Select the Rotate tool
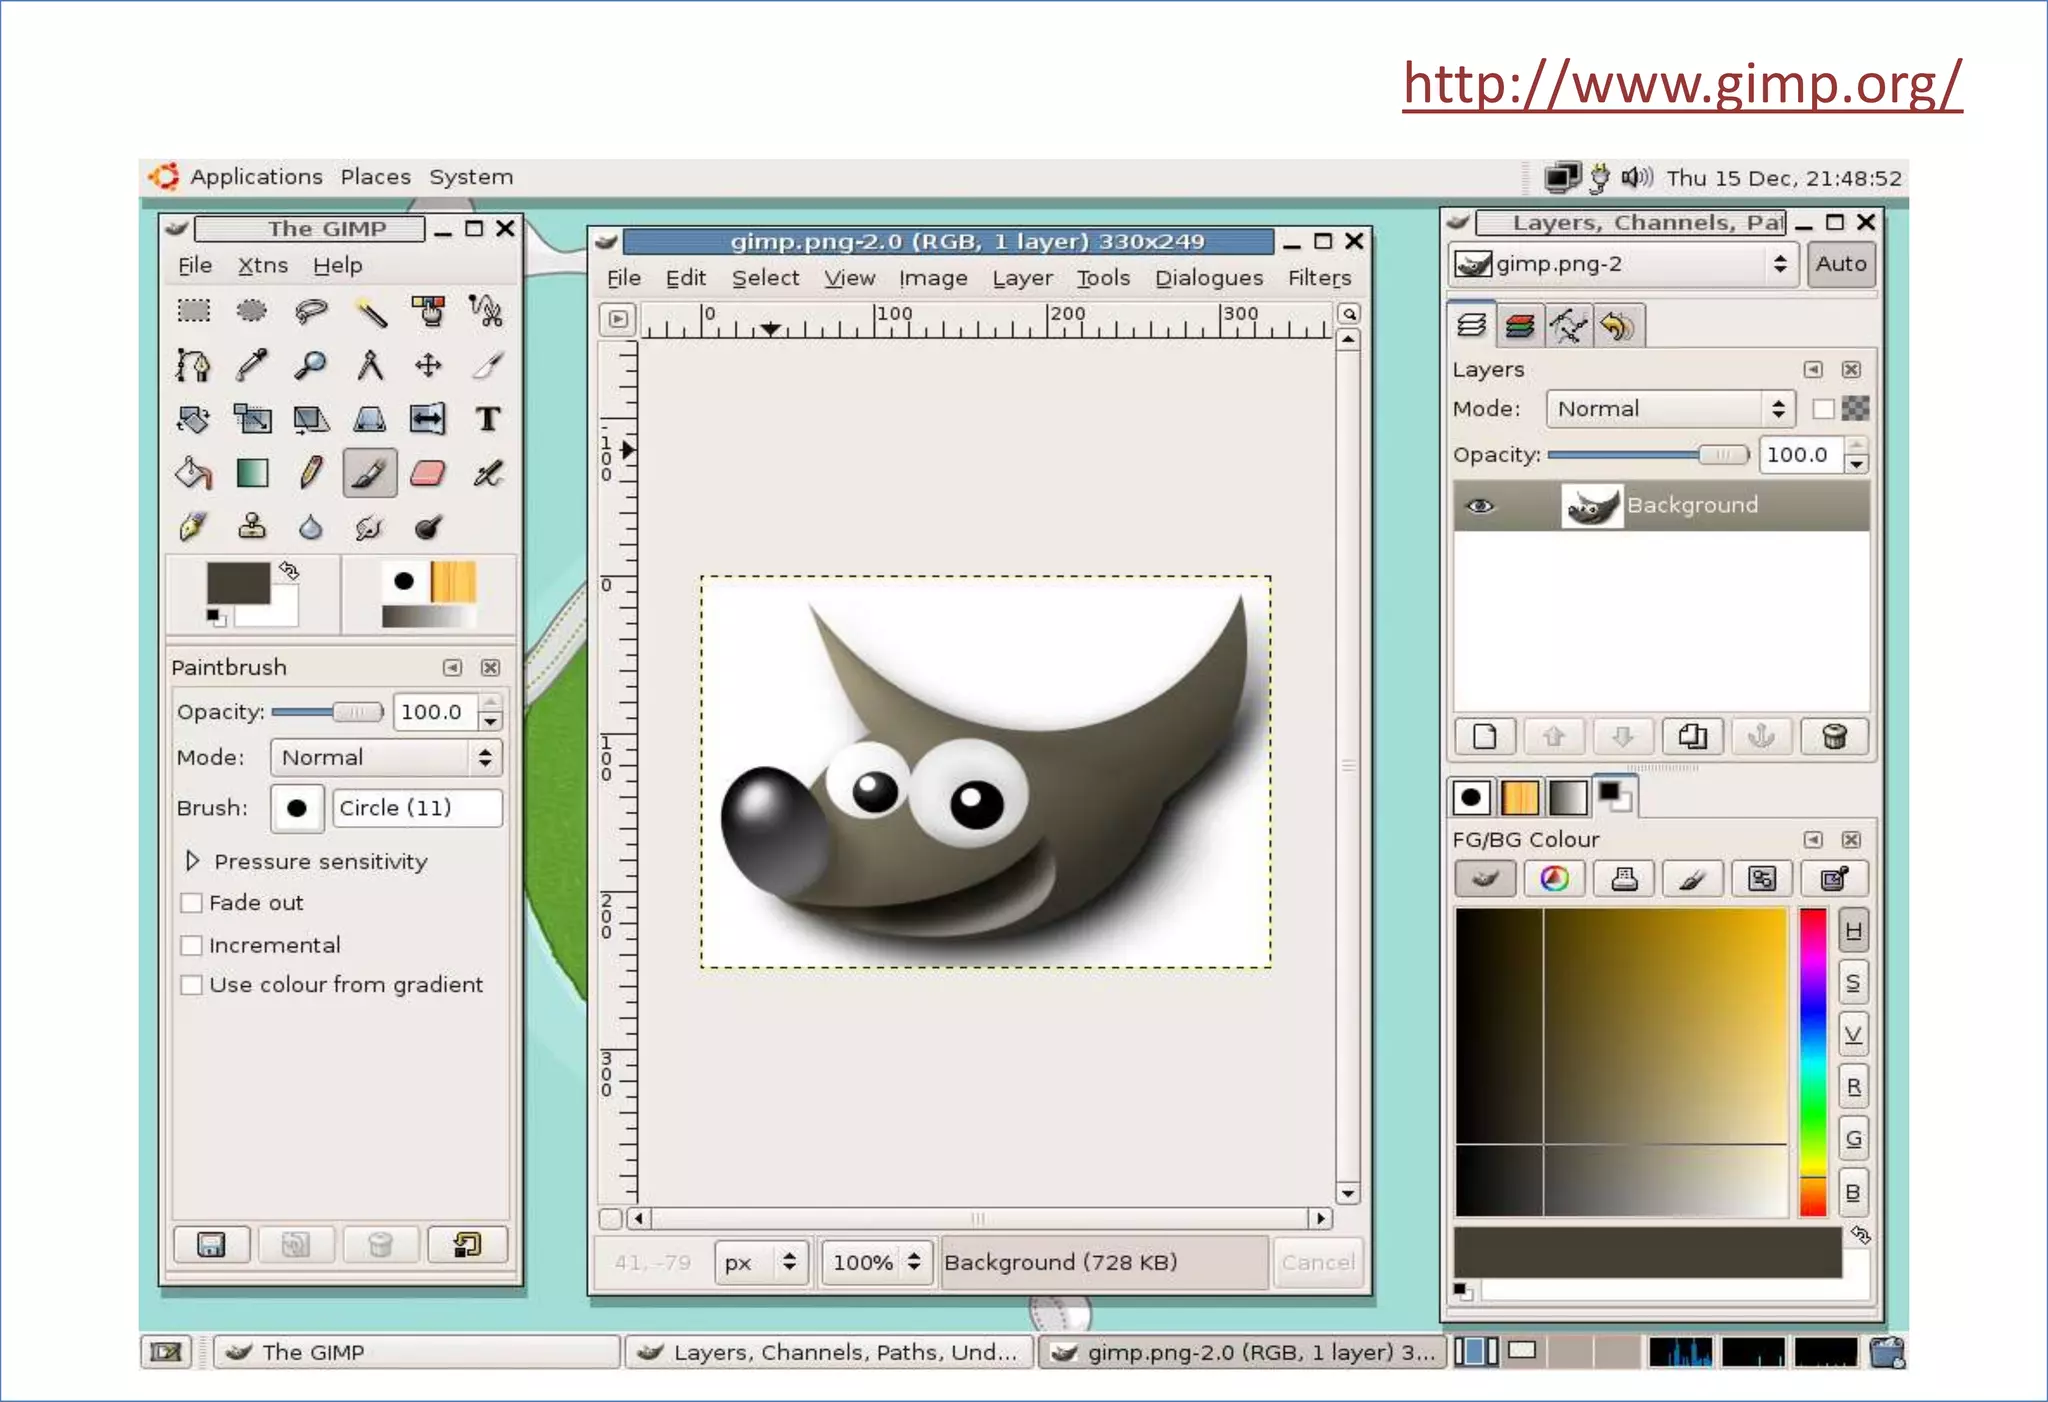The width and height of the screenshot is (2048, 1402). [x=193, y=419]
